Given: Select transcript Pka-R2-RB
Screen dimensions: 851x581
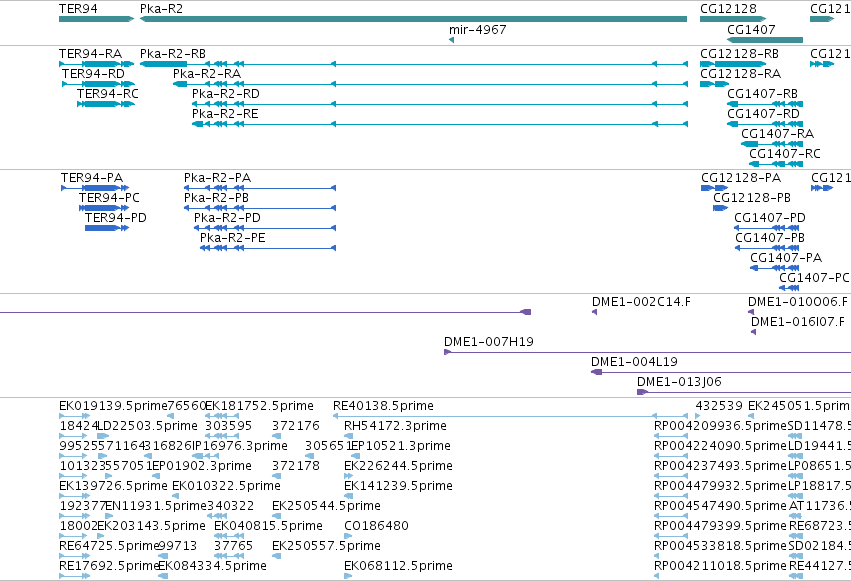Looking at the screenshot, I should tap(414, 64).
